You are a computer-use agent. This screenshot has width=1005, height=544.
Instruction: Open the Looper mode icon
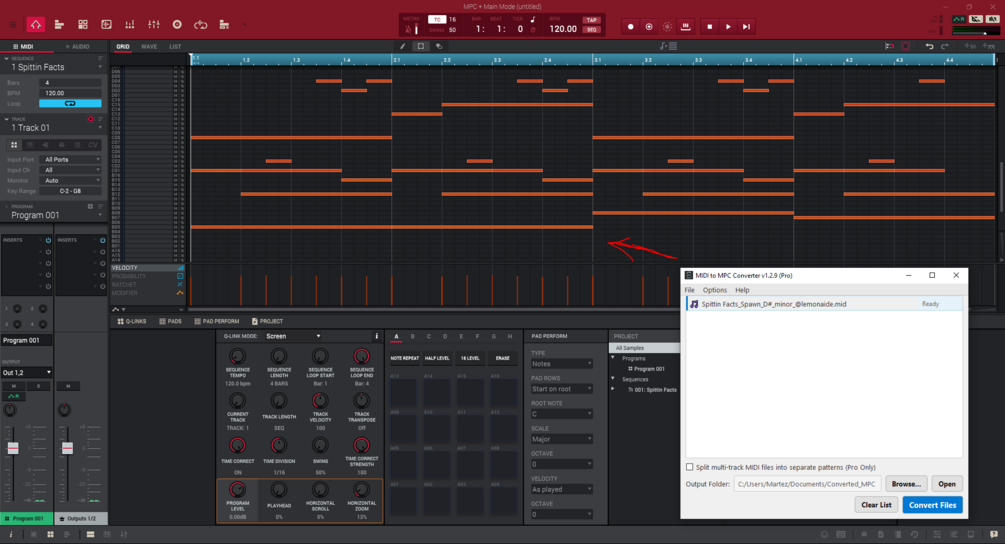pos(201,24)
